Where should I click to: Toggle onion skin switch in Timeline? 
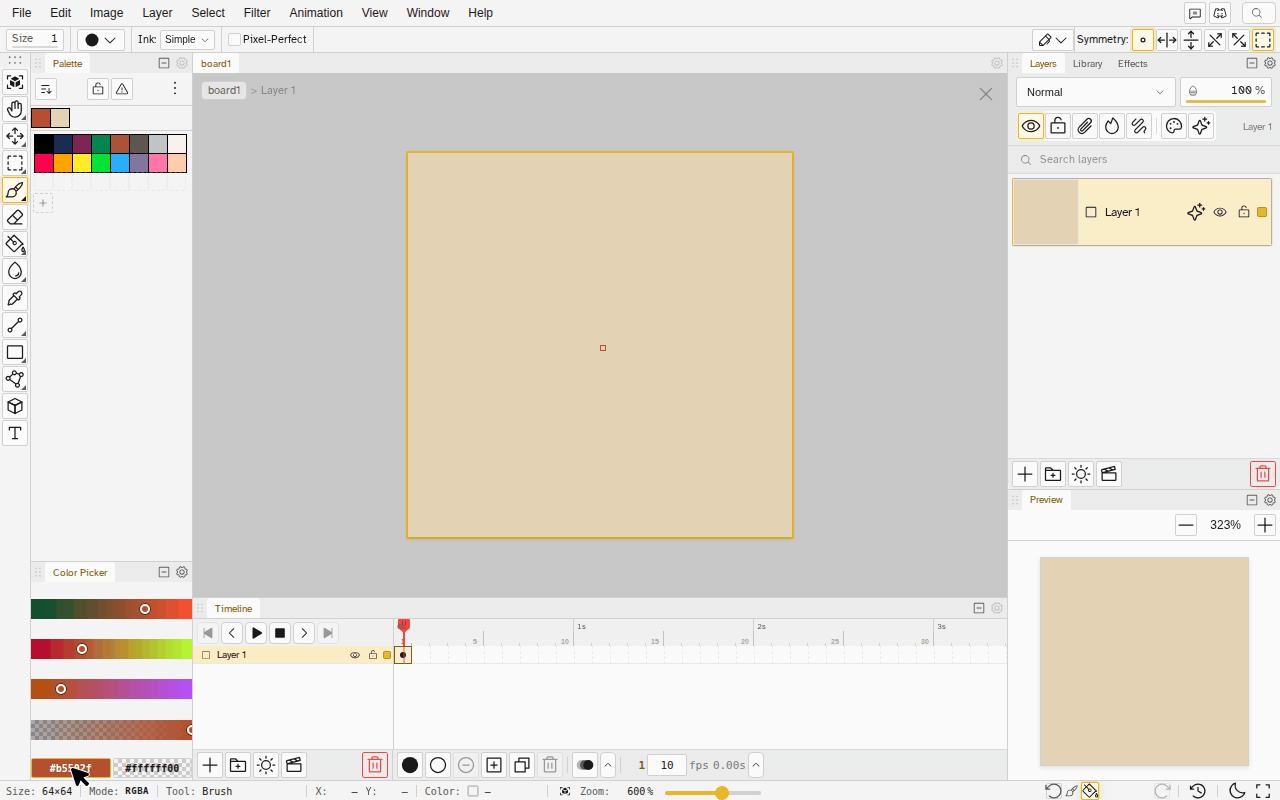(x=585, y=765)
